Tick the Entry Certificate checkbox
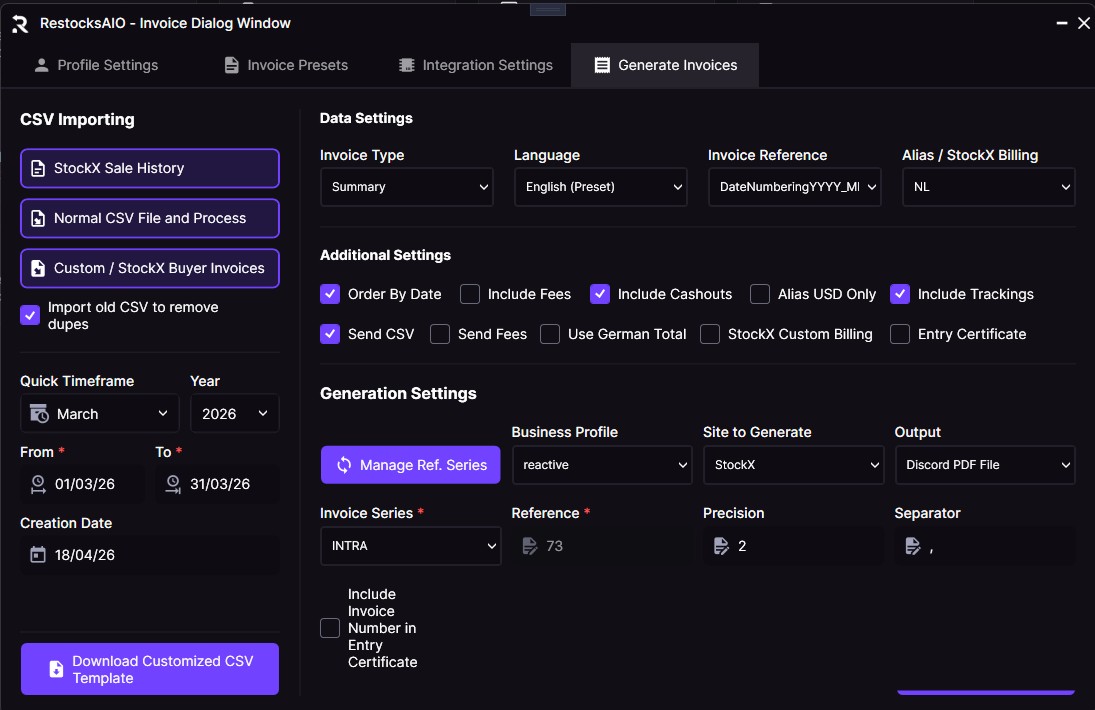 tap(900, 334)
